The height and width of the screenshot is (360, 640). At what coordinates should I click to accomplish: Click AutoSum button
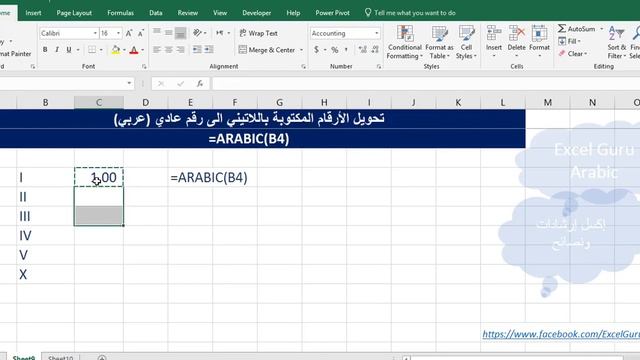[x=576, y=29]
